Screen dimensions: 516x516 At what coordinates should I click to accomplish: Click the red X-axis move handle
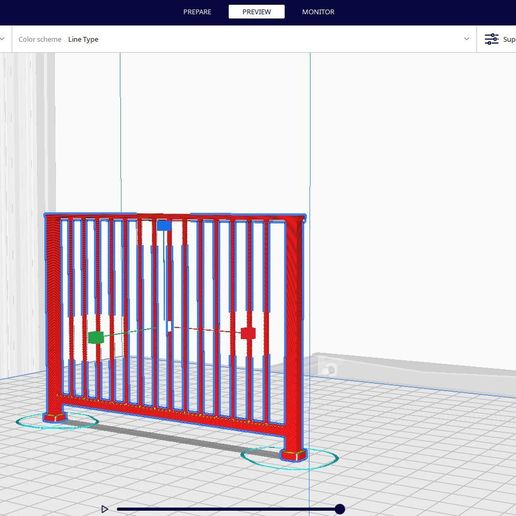248,333
